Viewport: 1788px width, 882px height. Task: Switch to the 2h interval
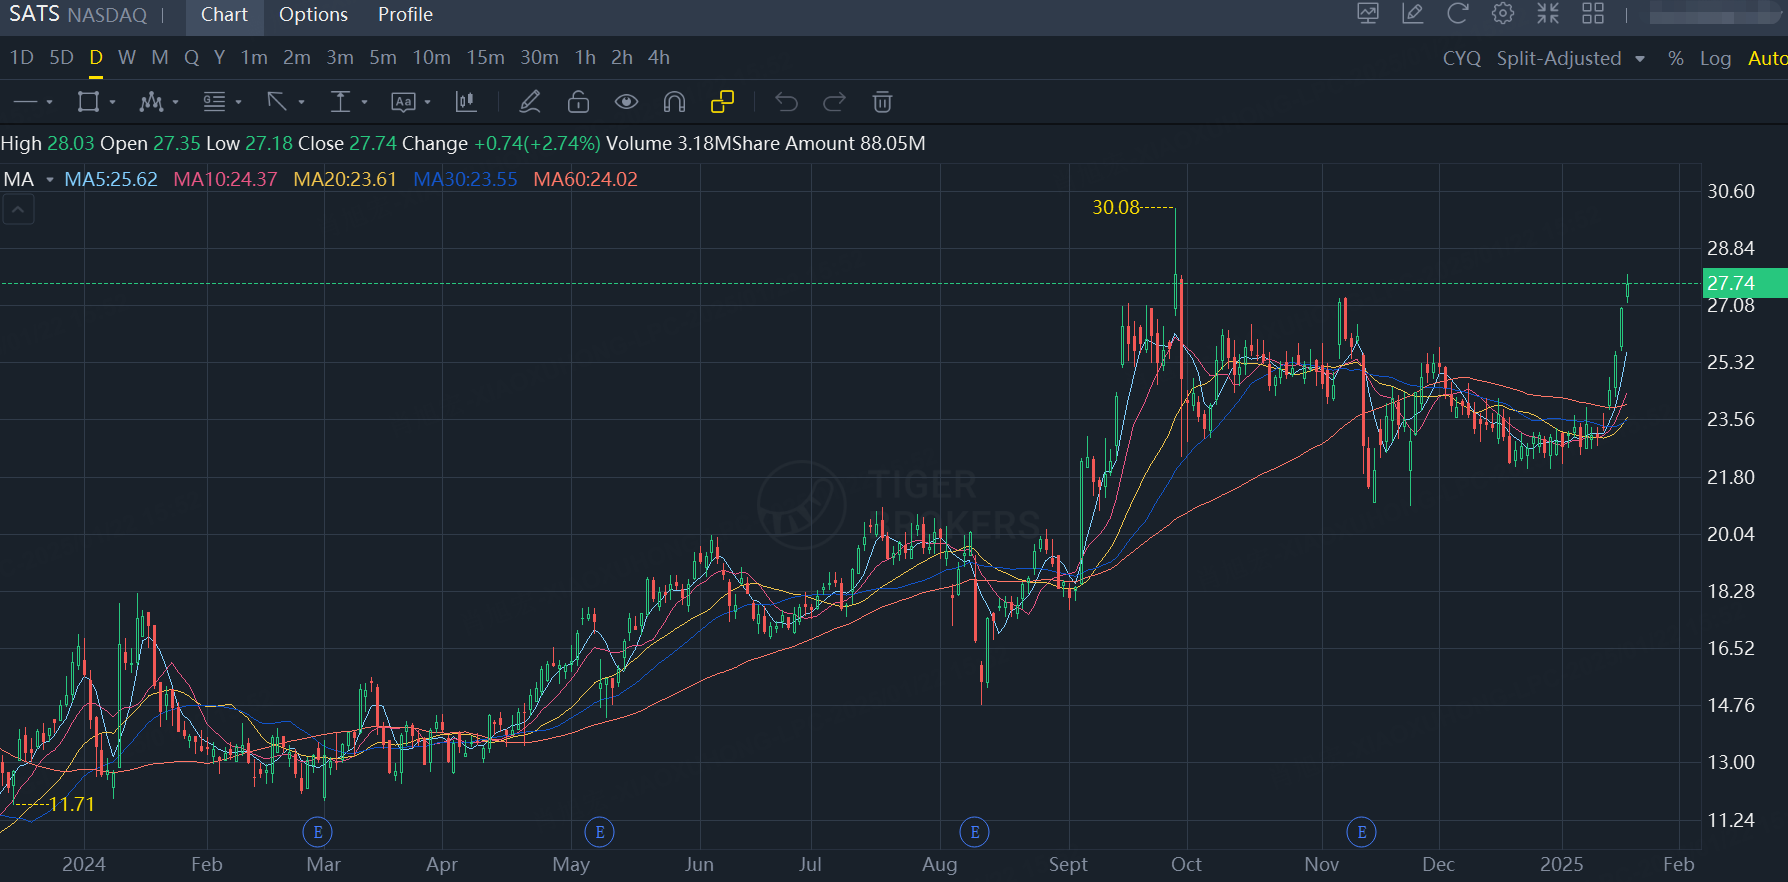coord(622,58)
